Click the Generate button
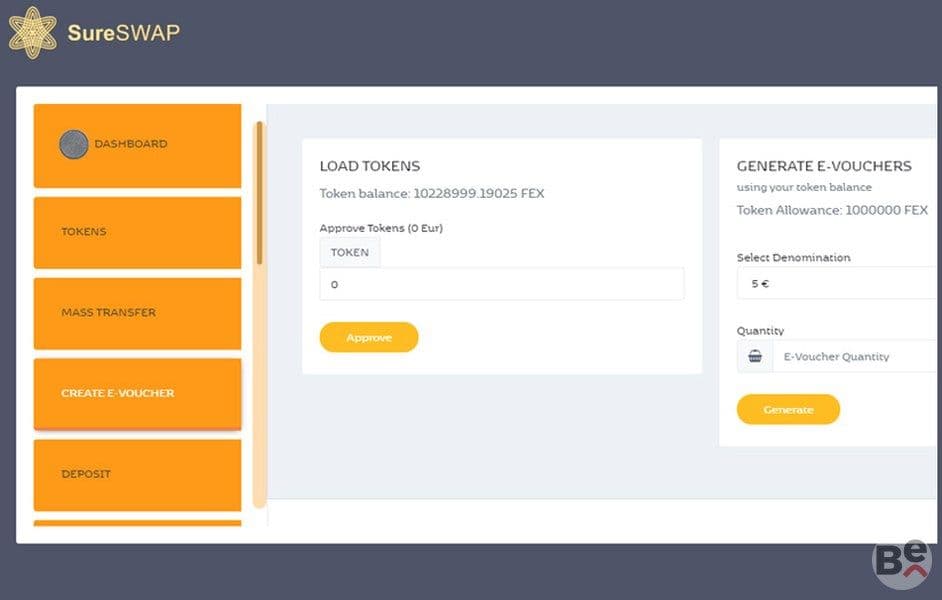 pos(788,410)
